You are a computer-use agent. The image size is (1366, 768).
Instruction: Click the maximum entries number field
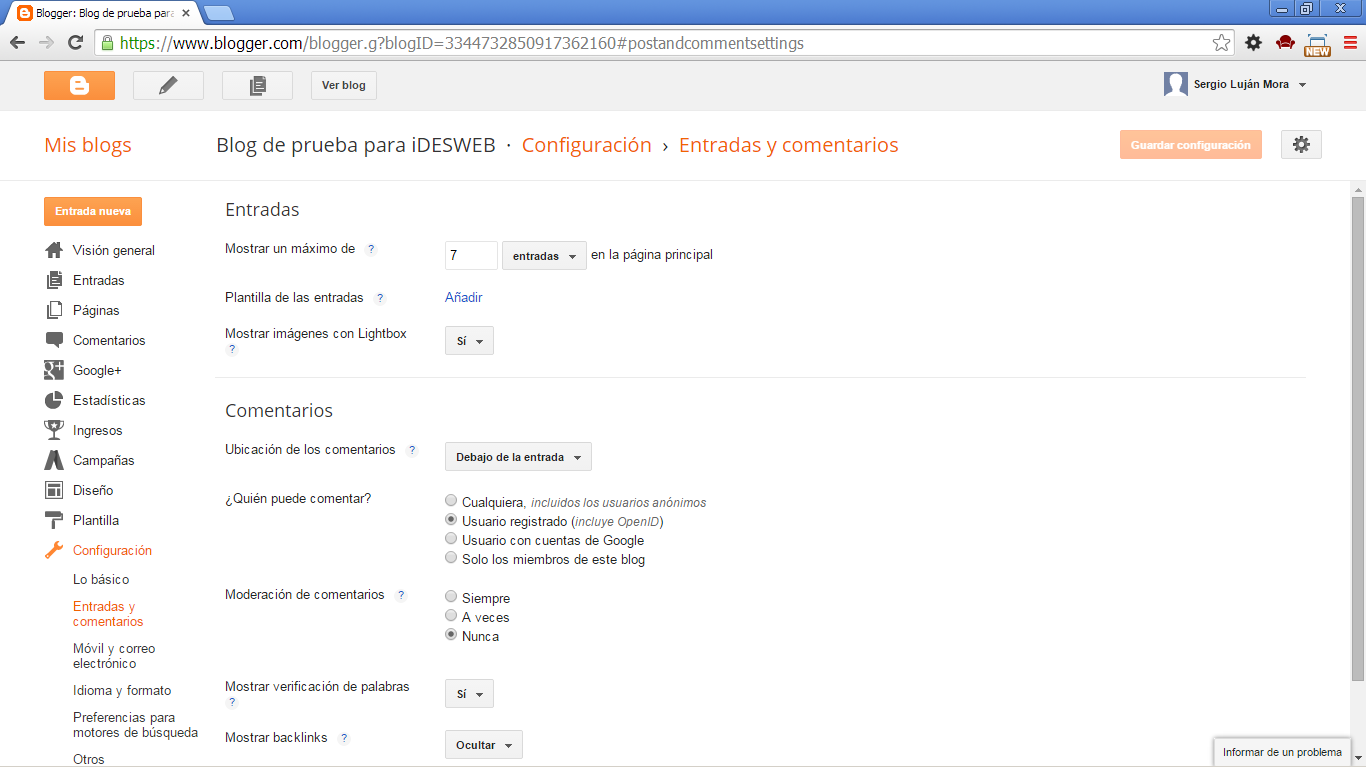471,256
